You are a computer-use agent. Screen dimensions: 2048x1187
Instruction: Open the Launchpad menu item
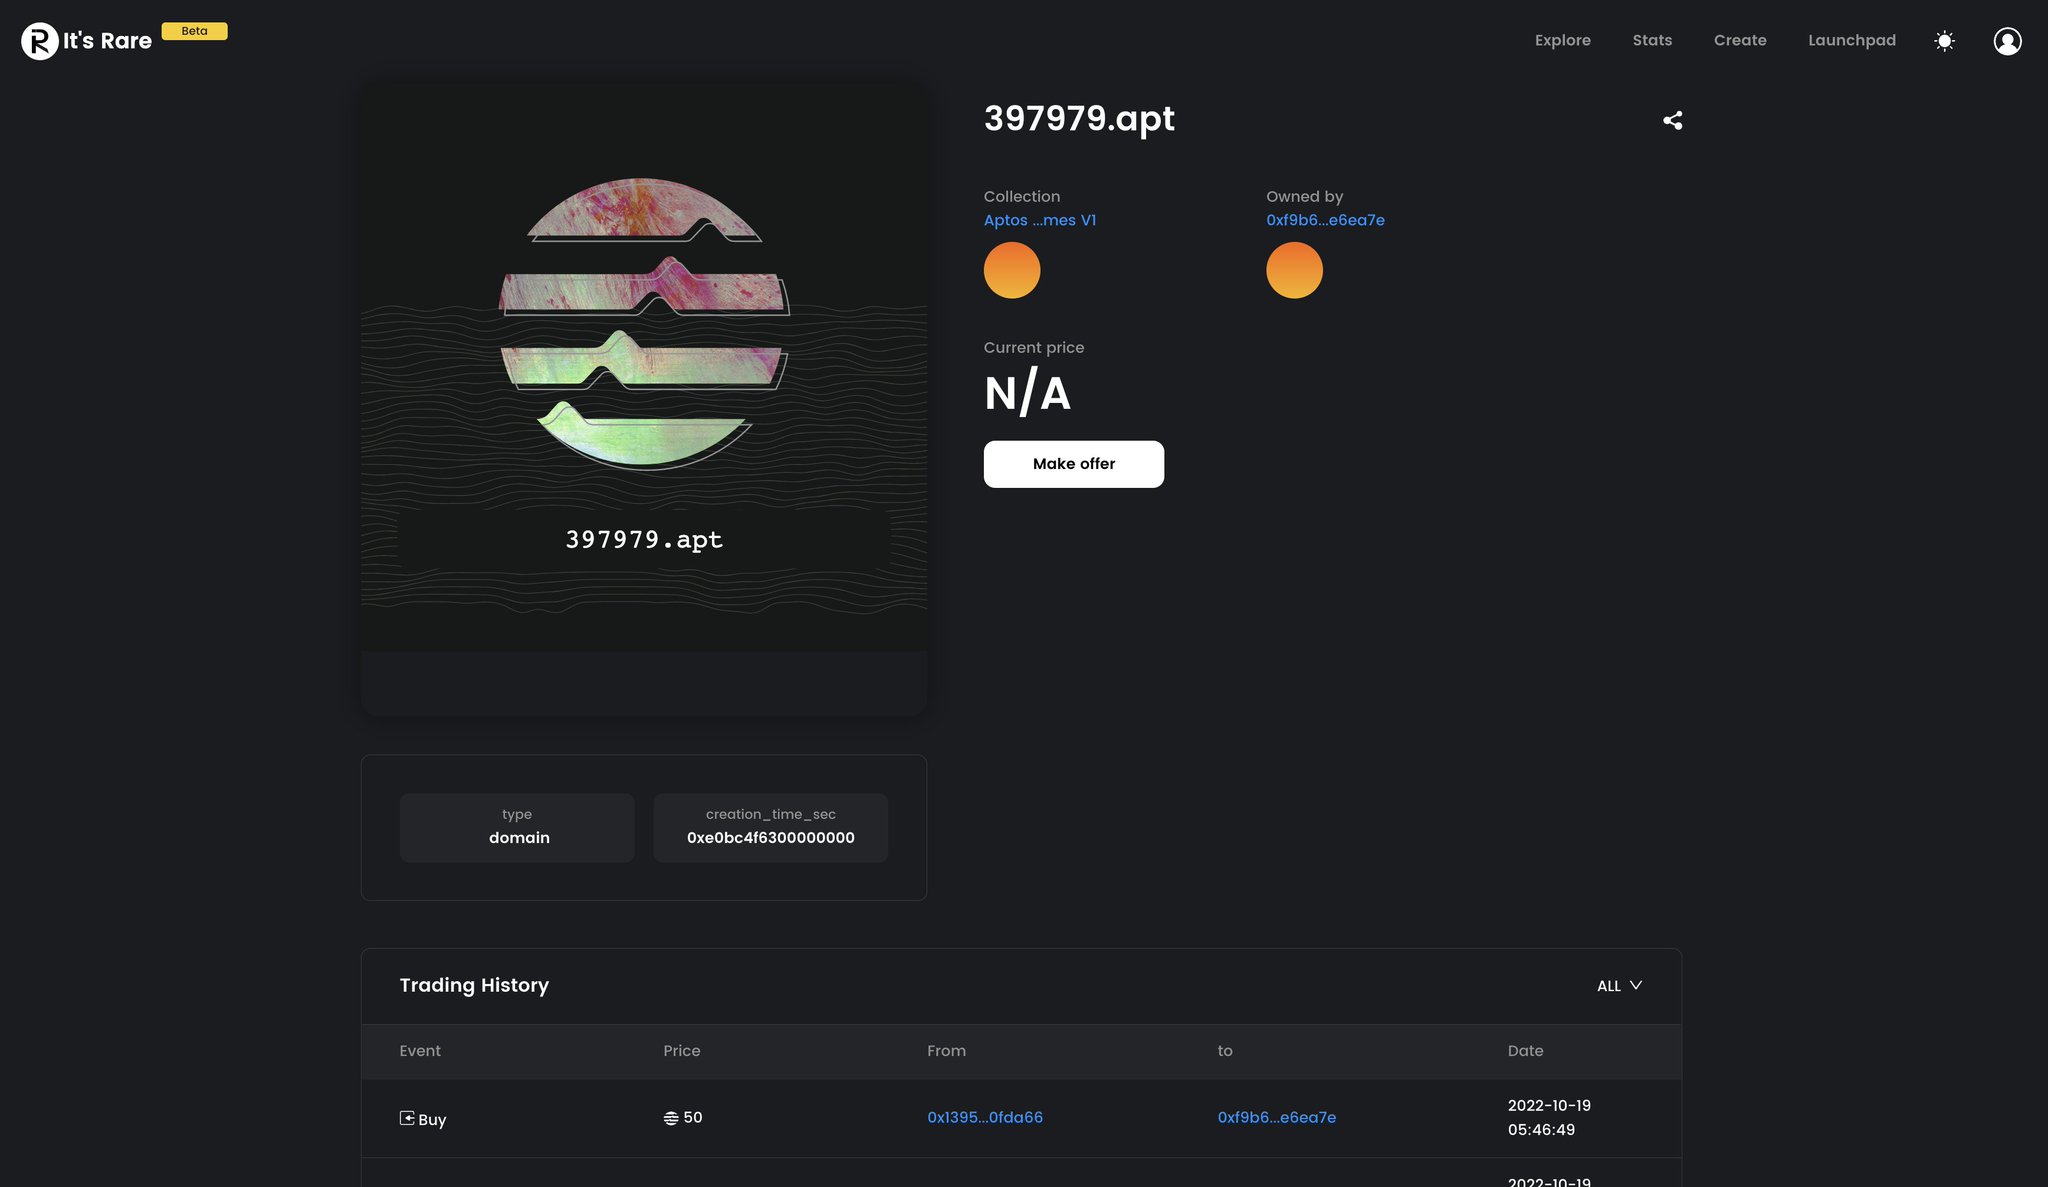[x=1851, y=40]
